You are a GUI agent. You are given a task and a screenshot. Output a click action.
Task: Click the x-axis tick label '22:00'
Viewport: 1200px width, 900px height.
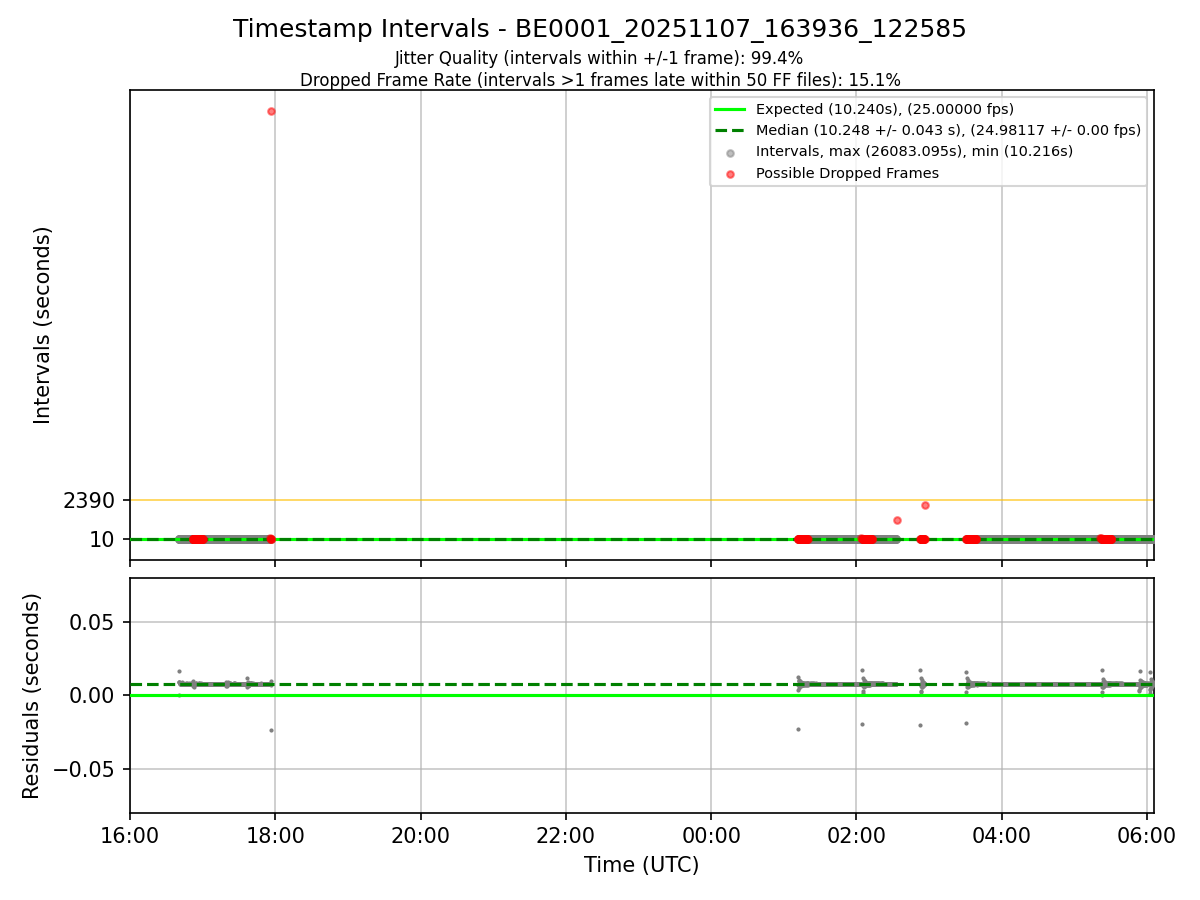pyautogui.click(x=566, y=835)
